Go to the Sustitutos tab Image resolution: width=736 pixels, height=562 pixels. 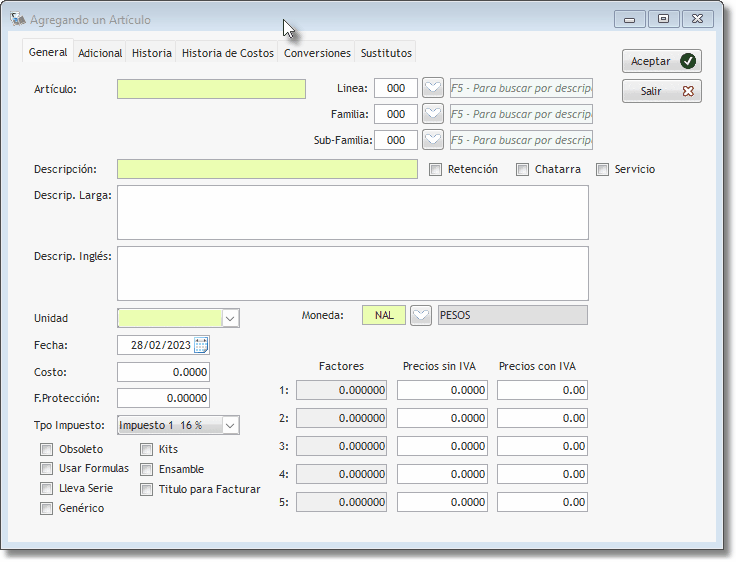(386, 53)
